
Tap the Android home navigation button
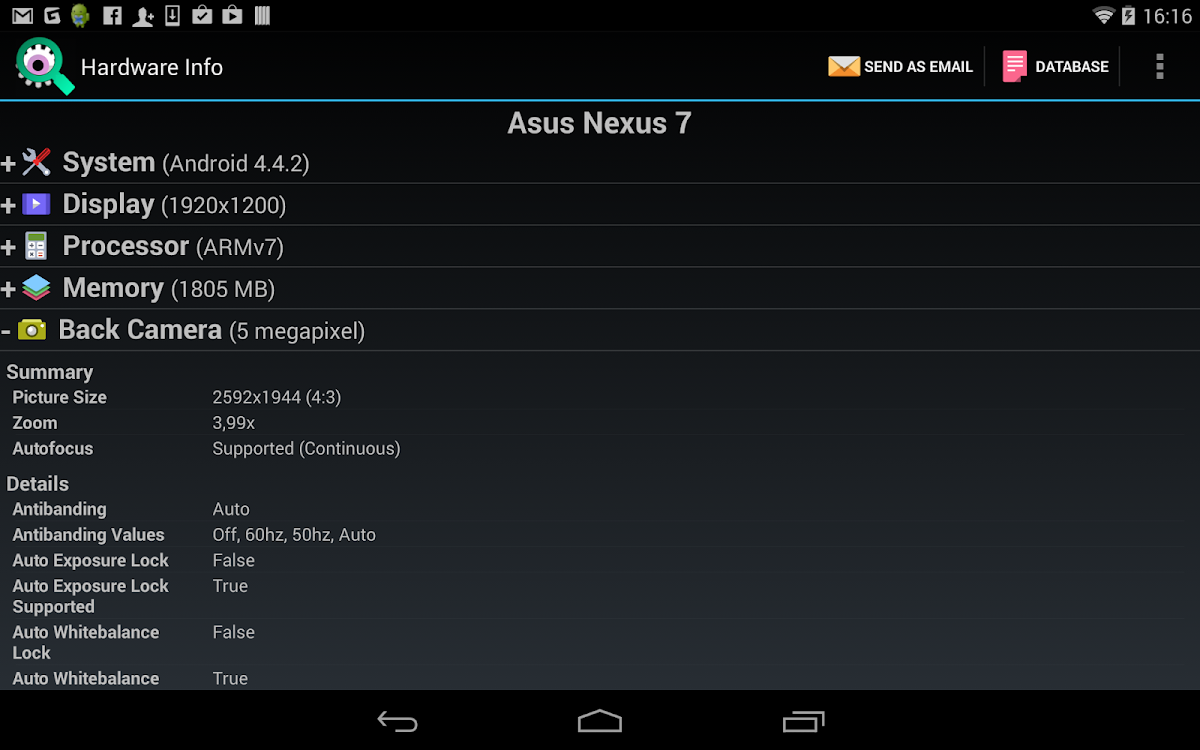600,721
